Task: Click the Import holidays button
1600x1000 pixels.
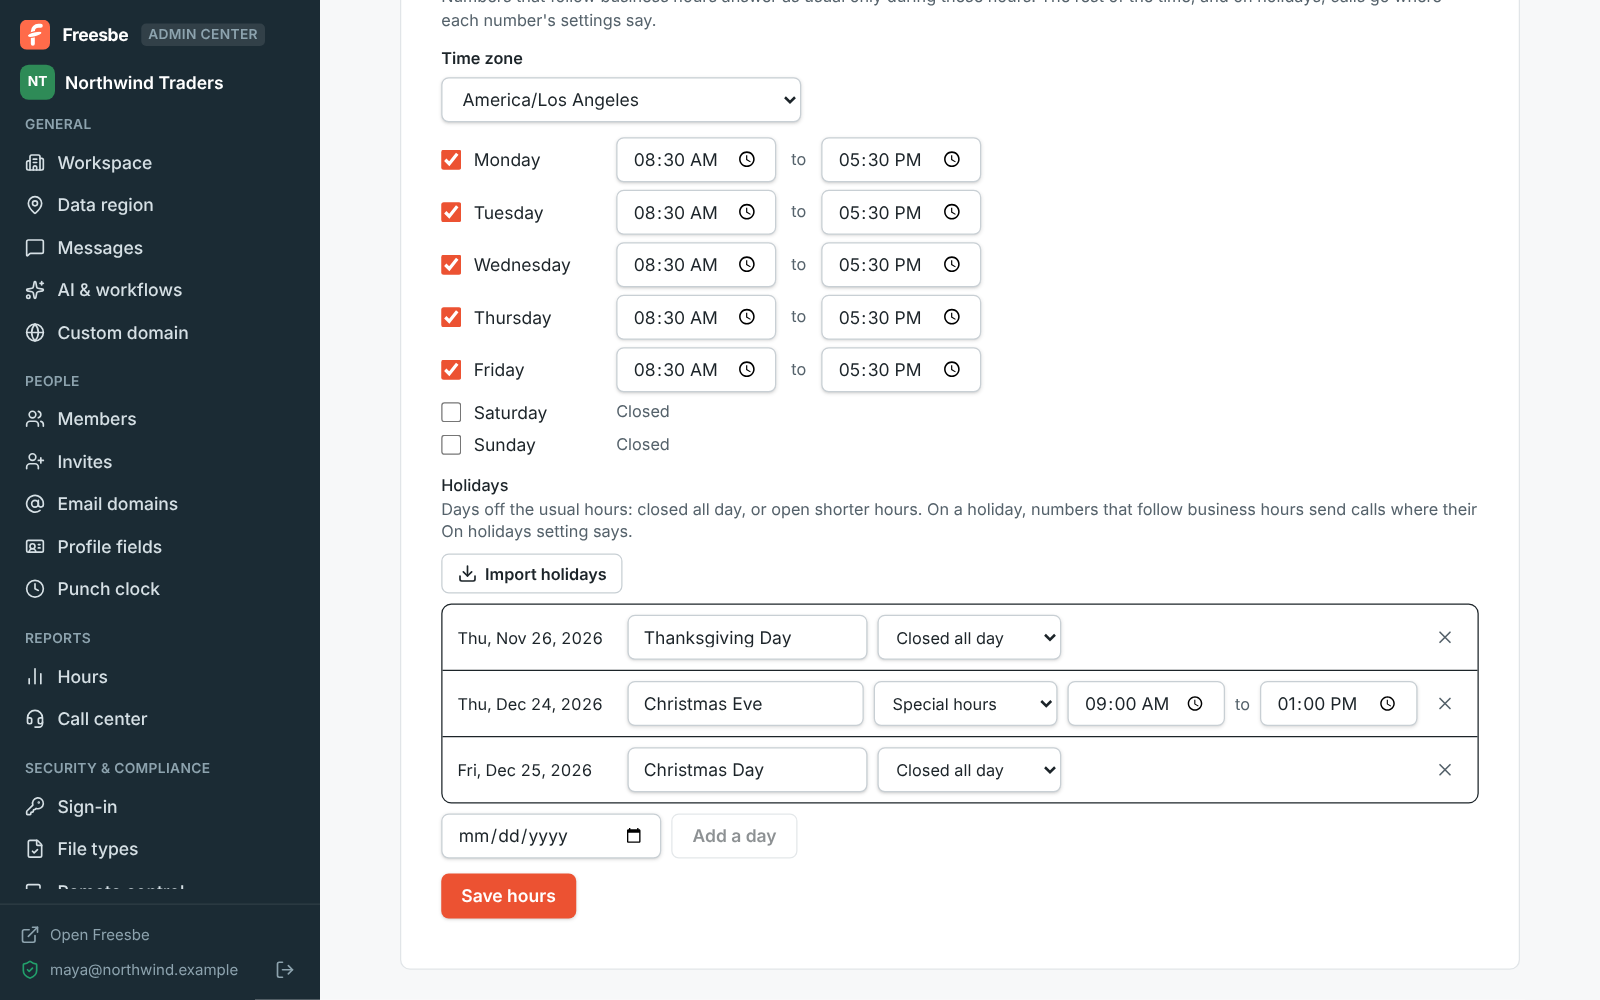Action: (x=532, y=574)
